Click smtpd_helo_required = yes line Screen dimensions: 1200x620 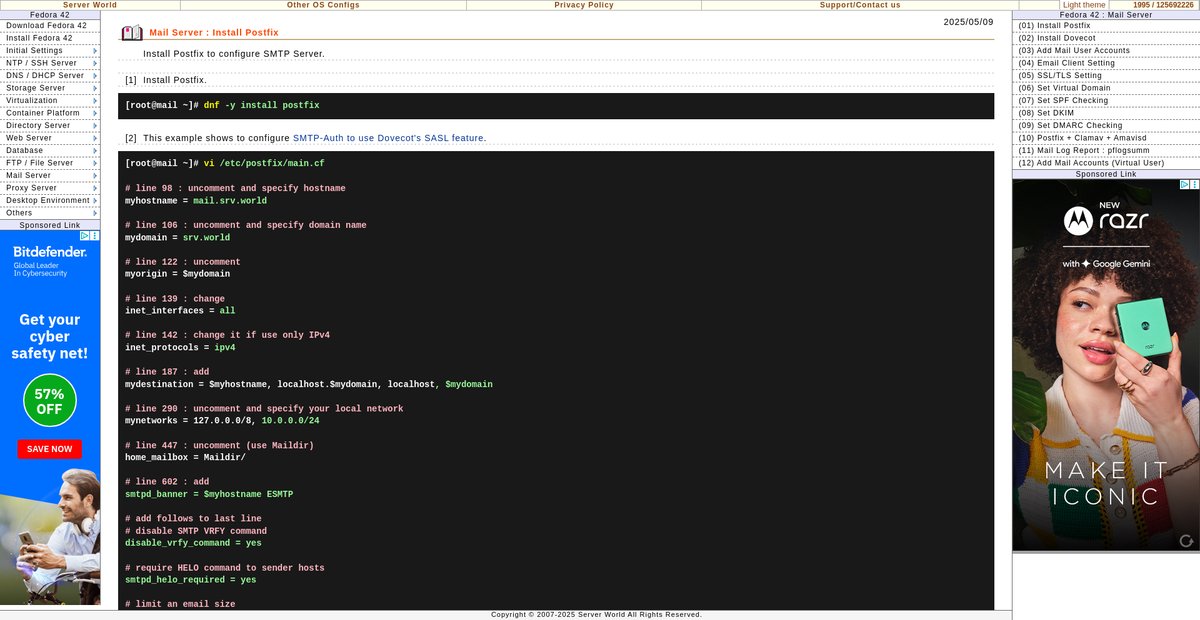click(190, 580)
